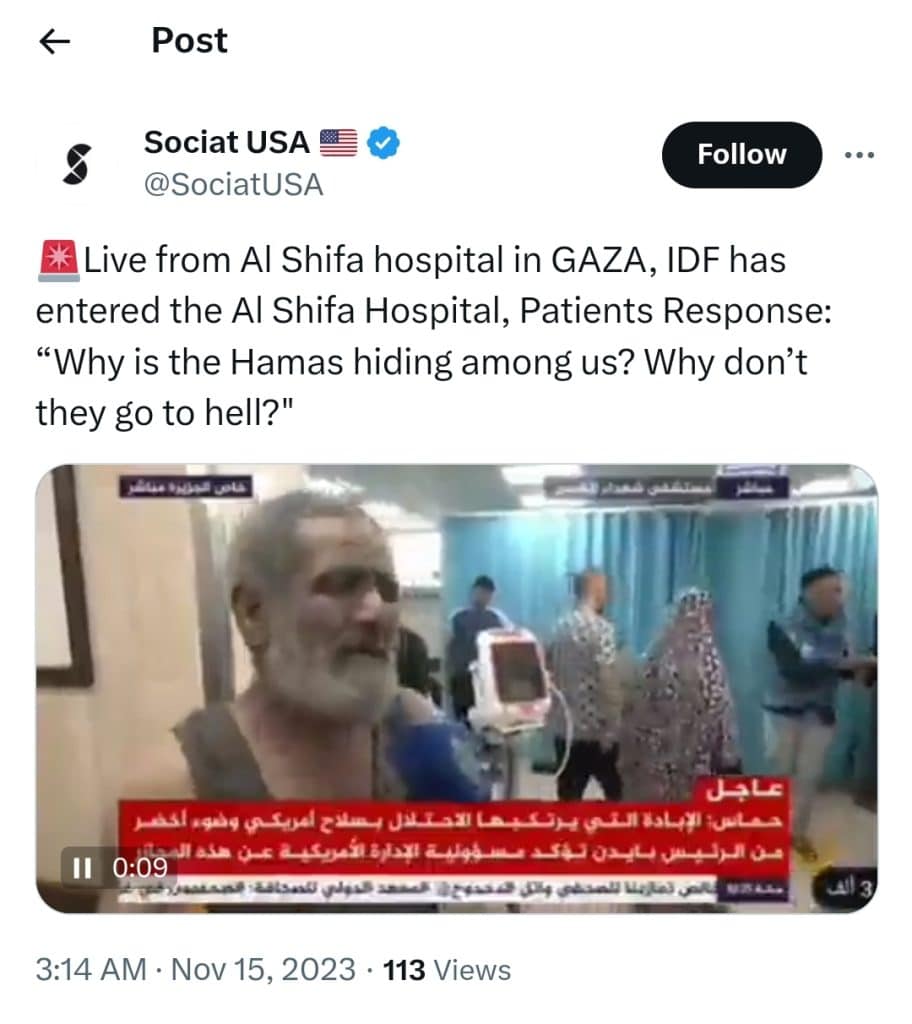Click the red siren emoji in post

pos(59,261)
